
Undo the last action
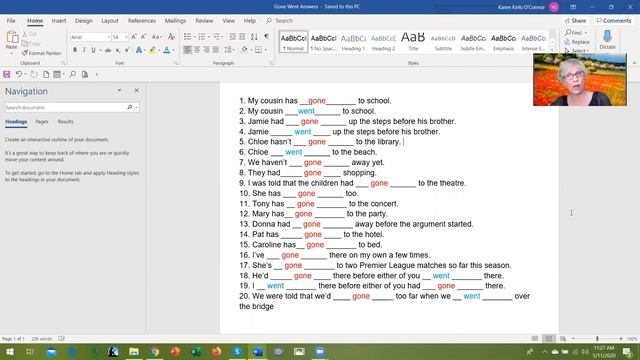(x=18, y=74)
